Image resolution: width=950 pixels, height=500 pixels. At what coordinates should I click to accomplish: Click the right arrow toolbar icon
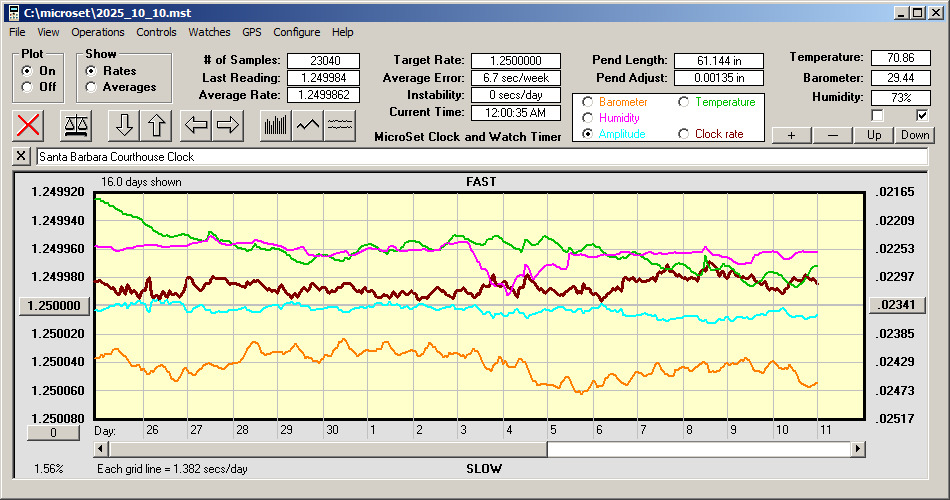228,126
